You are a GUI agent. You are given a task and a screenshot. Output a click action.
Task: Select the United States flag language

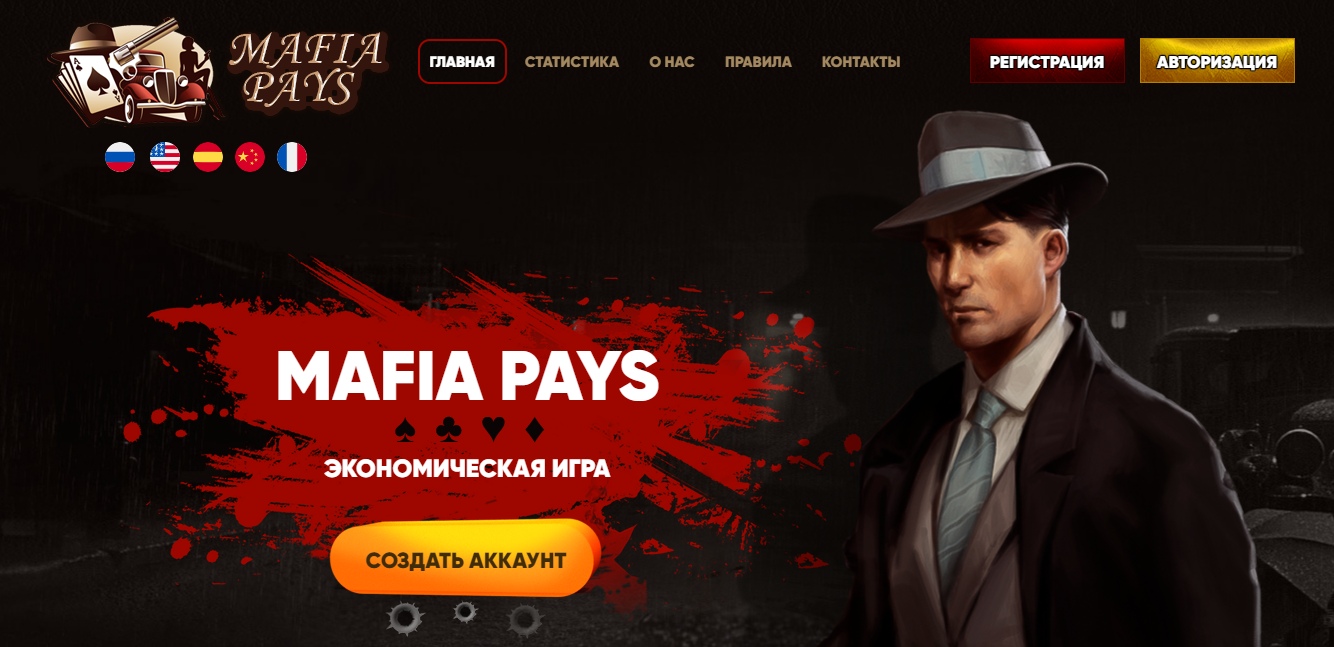pyautogui.click(x=165, y=157)
